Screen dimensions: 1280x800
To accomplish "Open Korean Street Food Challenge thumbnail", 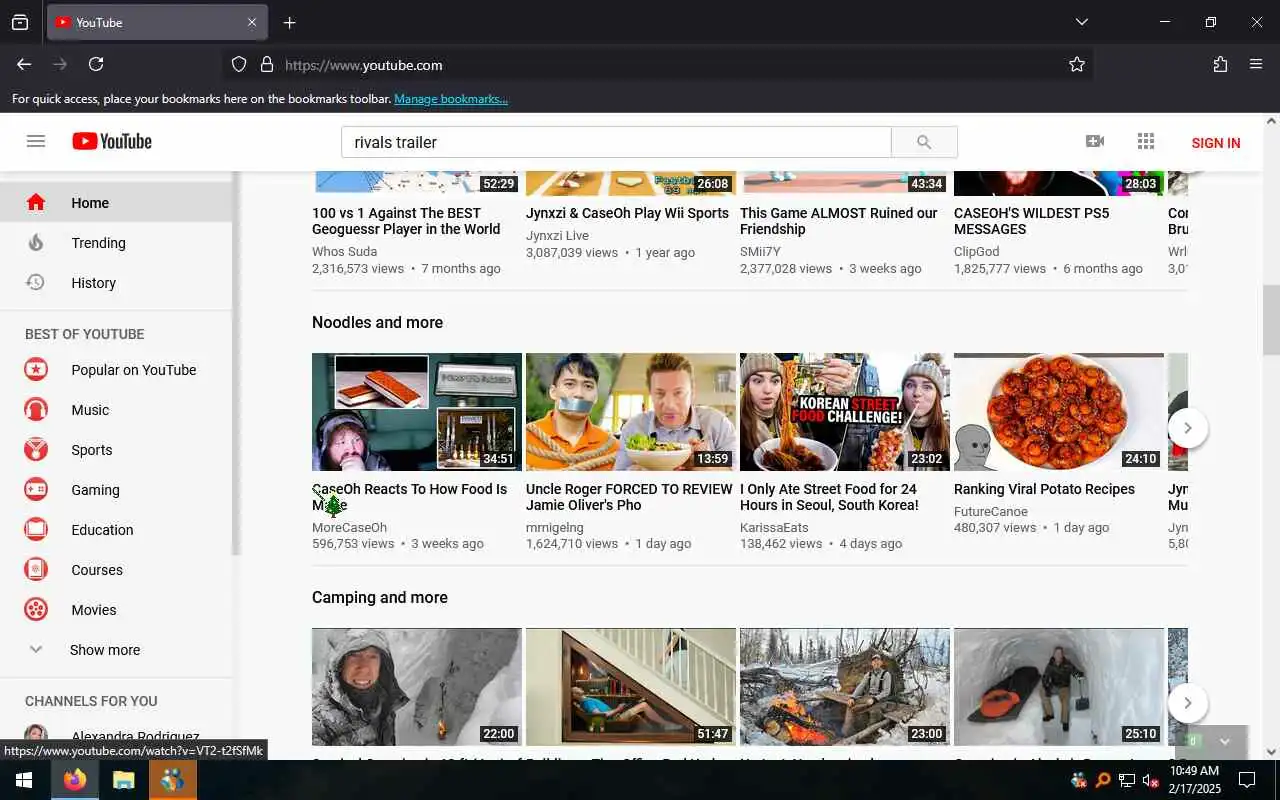I will coord(845,412).
